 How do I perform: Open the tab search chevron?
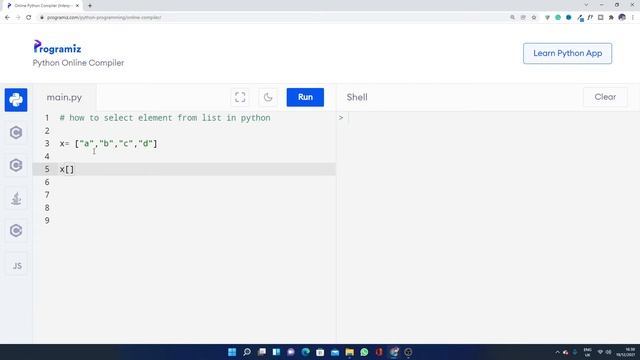tap(587, 5)
